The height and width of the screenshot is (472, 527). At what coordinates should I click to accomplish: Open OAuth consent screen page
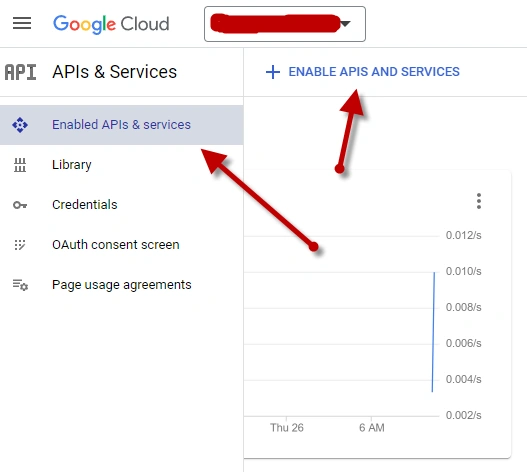[121, 245]
